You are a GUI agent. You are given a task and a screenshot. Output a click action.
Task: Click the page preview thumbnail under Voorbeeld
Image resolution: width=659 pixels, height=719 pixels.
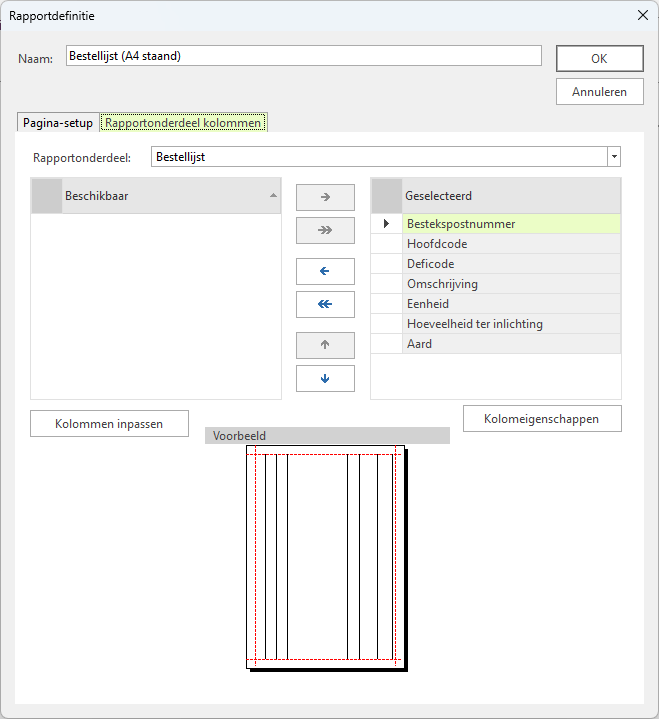326,556
